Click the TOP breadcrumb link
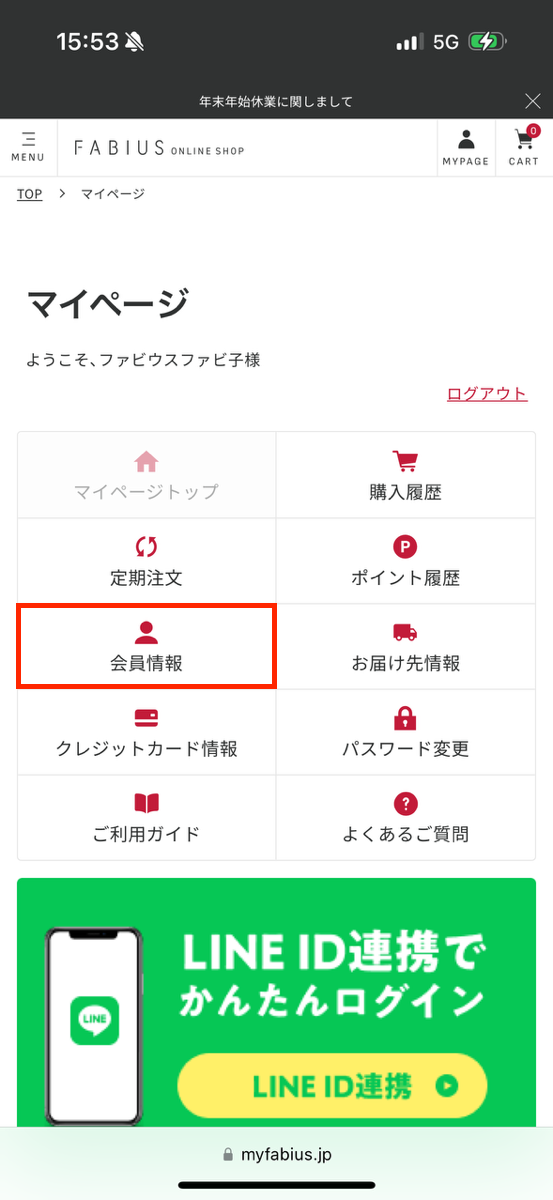553x1200 pixels. coord(29,194)
